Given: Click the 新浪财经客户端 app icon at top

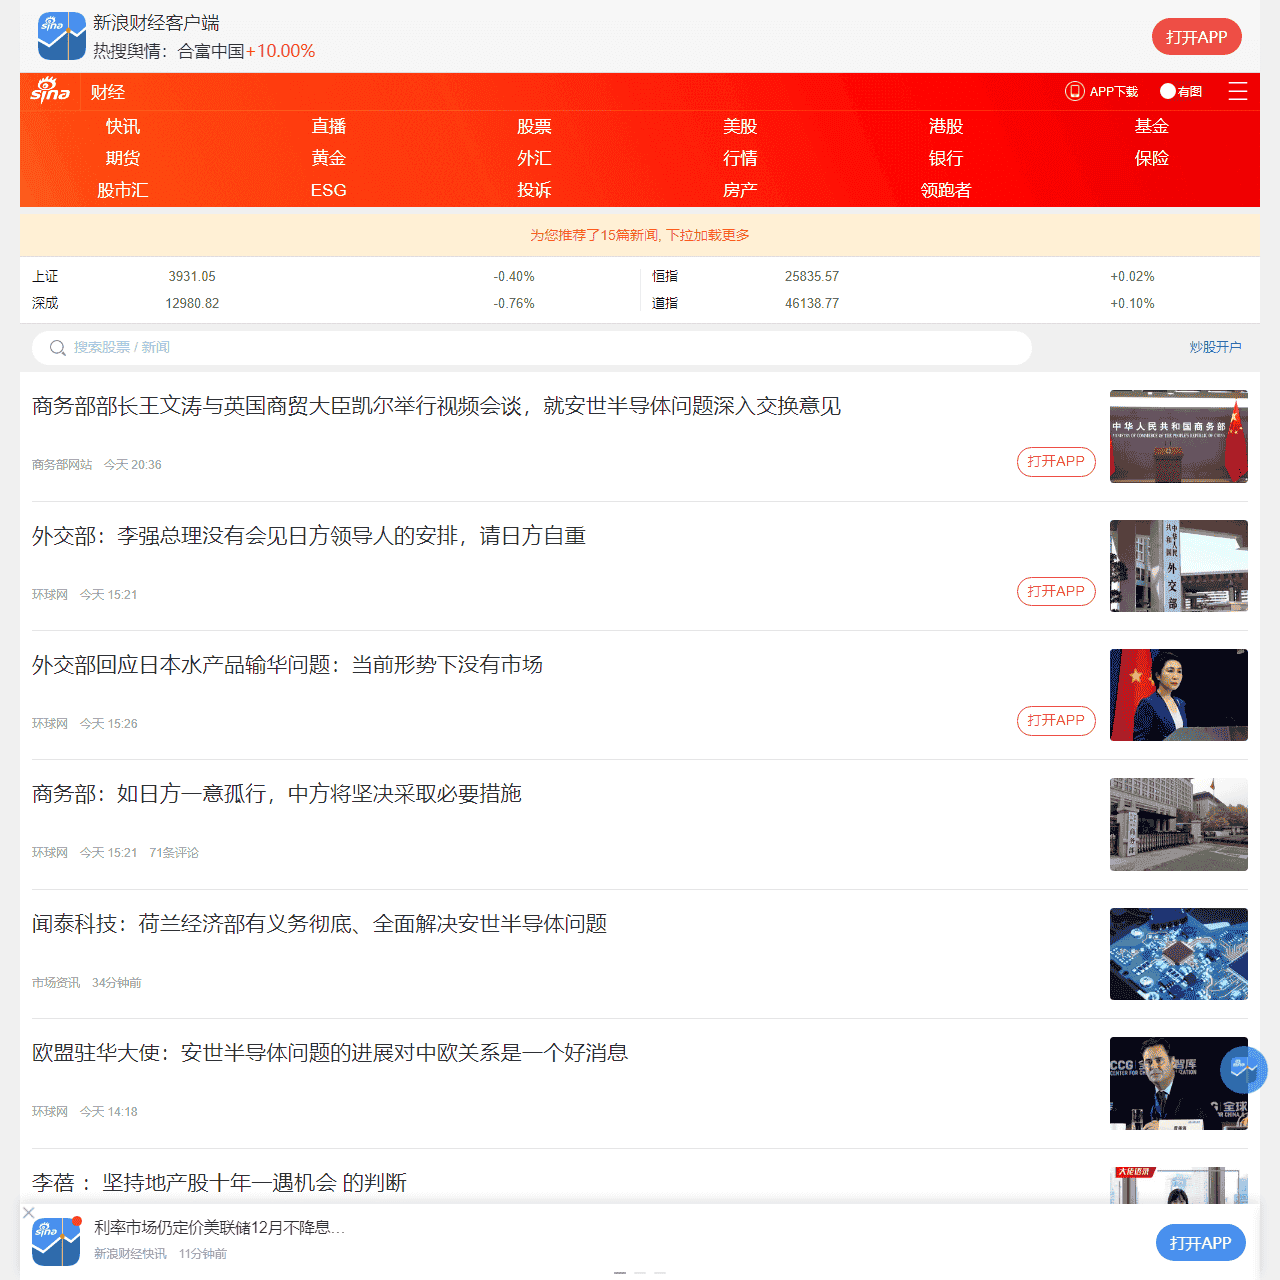Looking at the screenshot, I should (61, 36).
